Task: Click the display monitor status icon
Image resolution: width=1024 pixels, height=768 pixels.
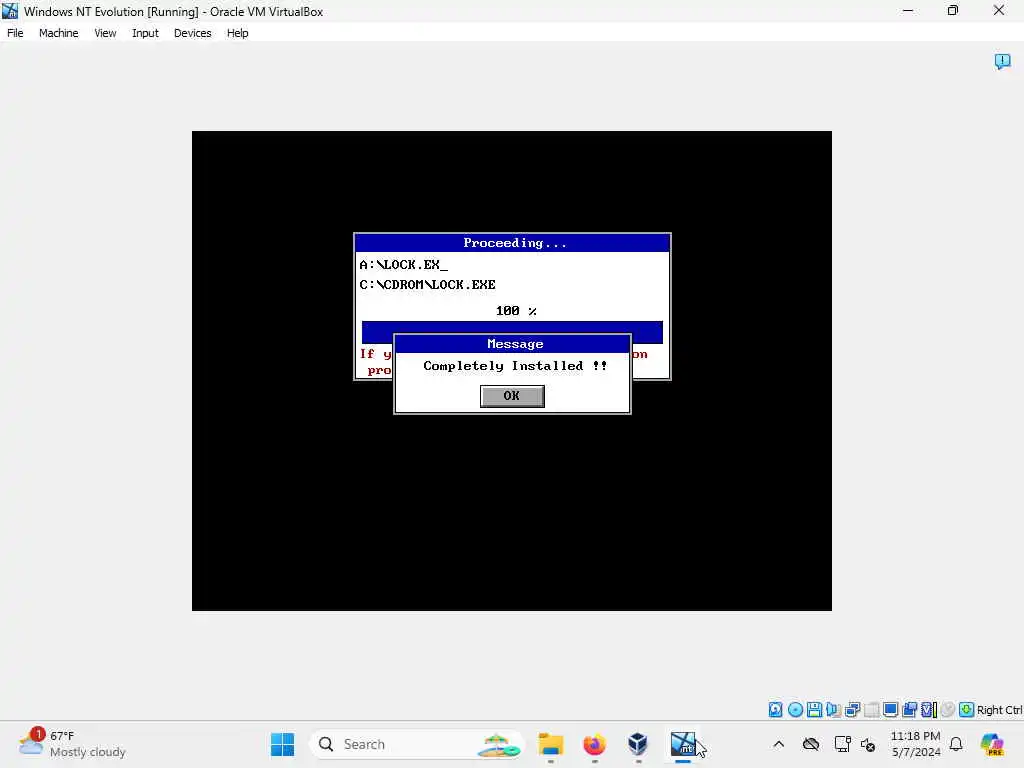Action: click(x=890, y=709)
